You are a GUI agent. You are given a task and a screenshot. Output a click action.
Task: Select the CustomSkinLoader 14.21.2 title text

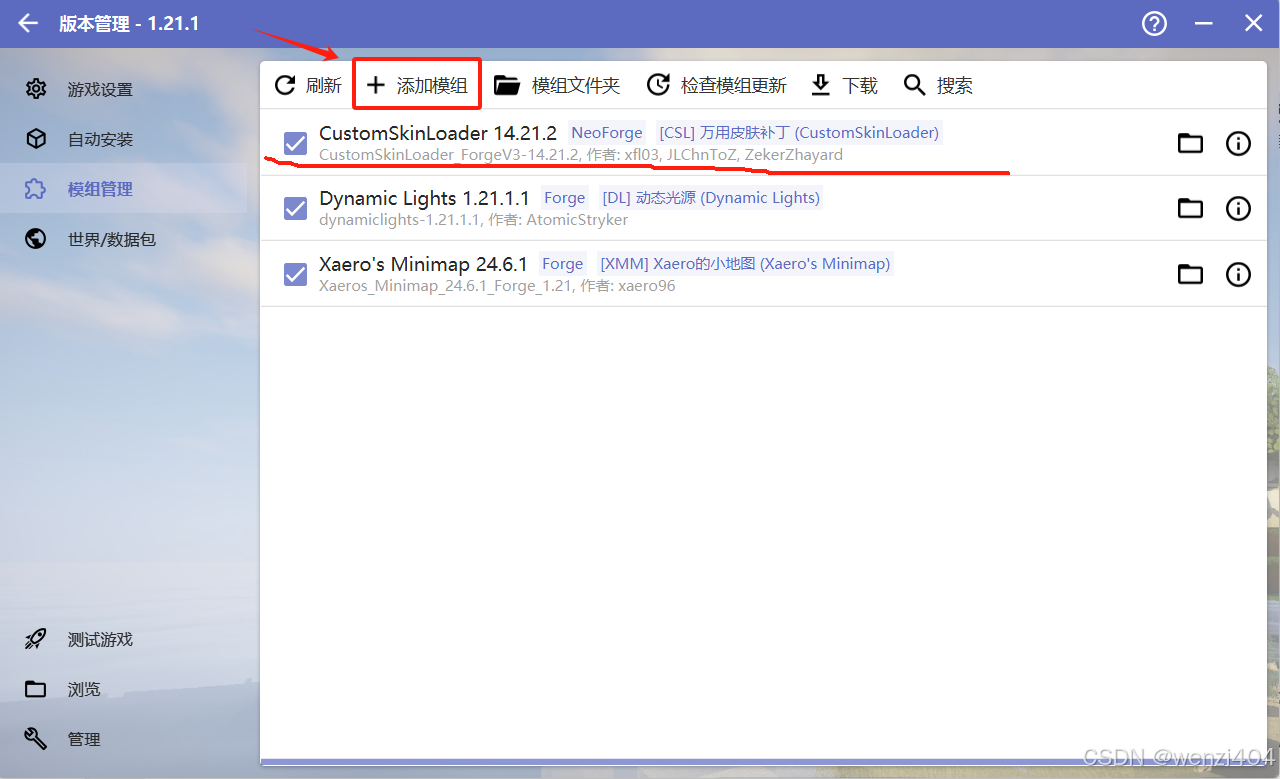pos(438,133)
